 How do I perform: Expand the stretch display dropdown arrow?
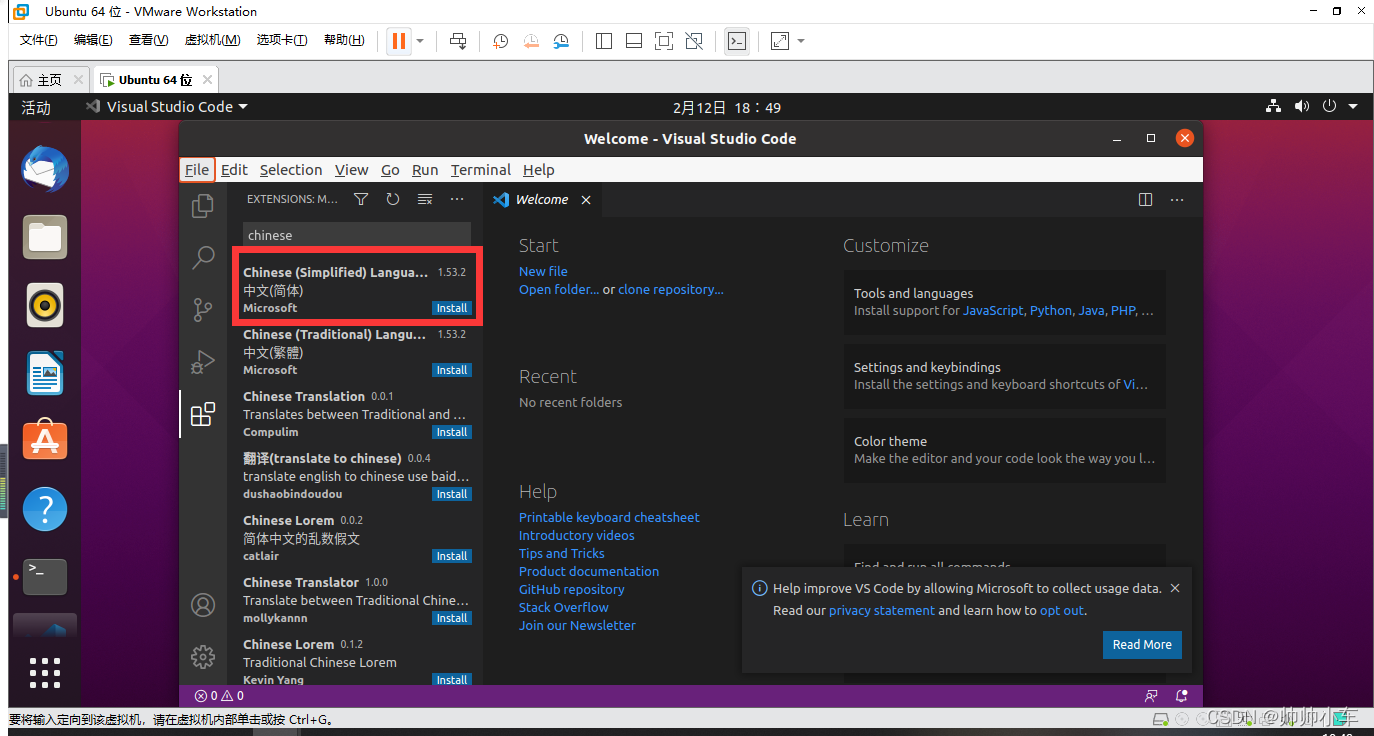click(801, 41)
